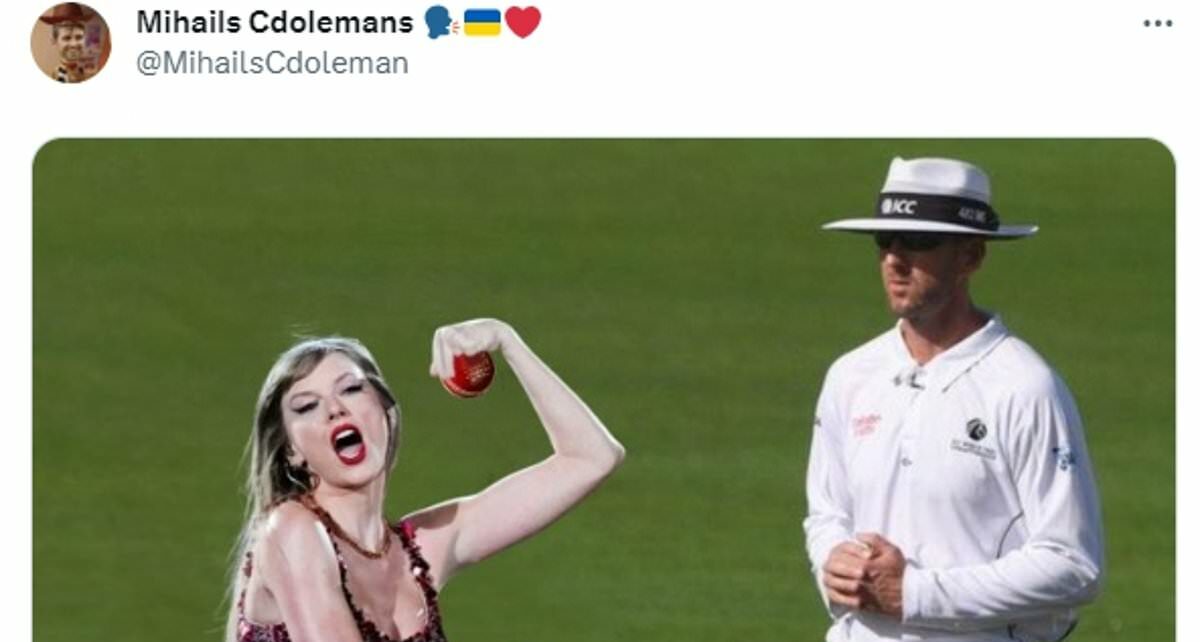This screenshot has width=1200, height=642.
Task: Click the ICC logo on the umpire's hat
Action: pos(898,206)
